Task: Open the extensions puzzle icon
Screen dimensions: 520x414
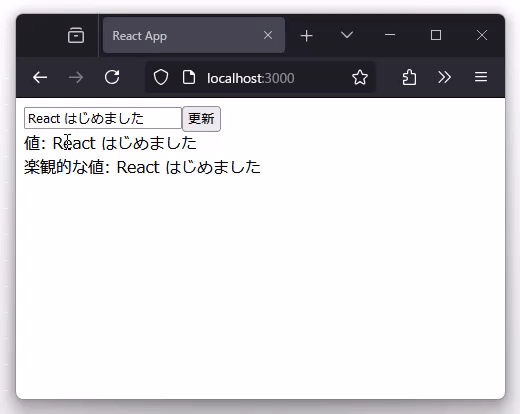Action: [409, 77]
